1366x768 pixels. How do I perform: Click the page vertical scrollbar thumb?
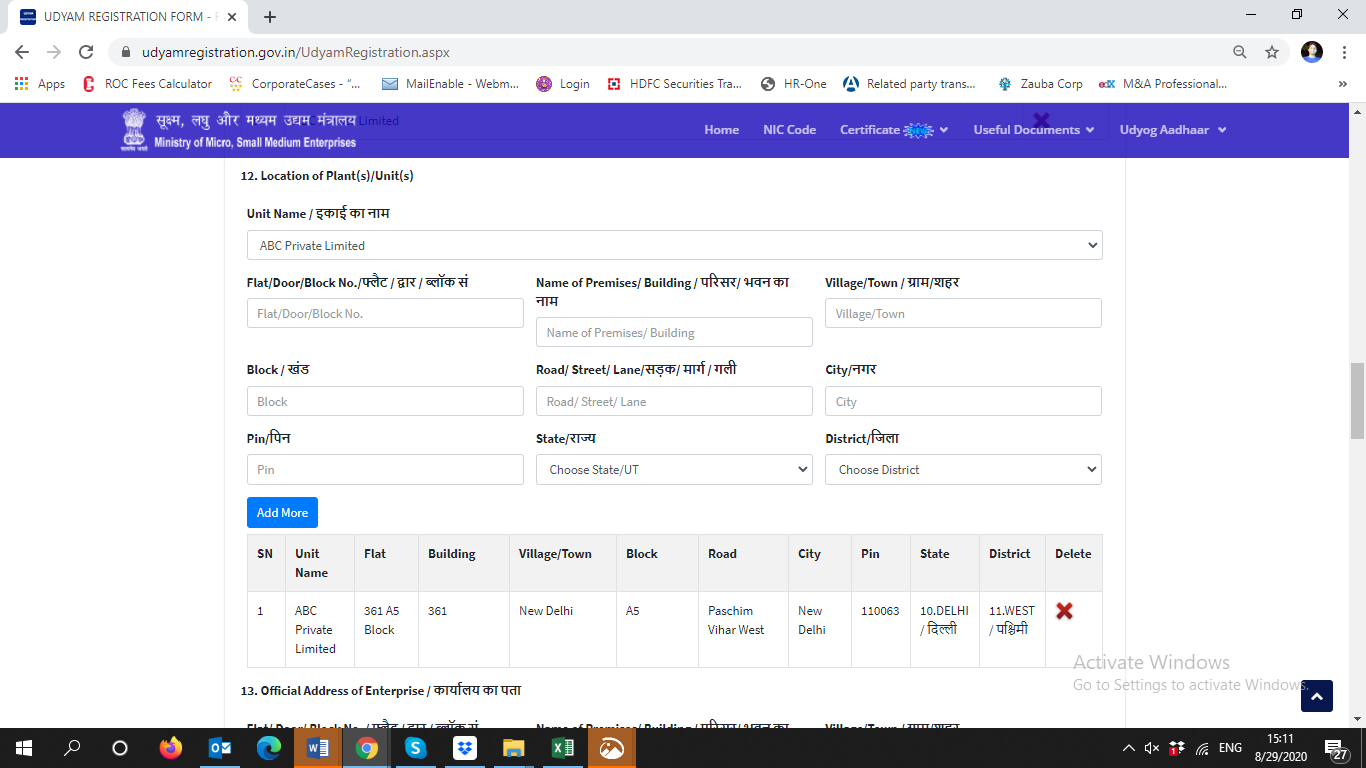click(1357, 400)
